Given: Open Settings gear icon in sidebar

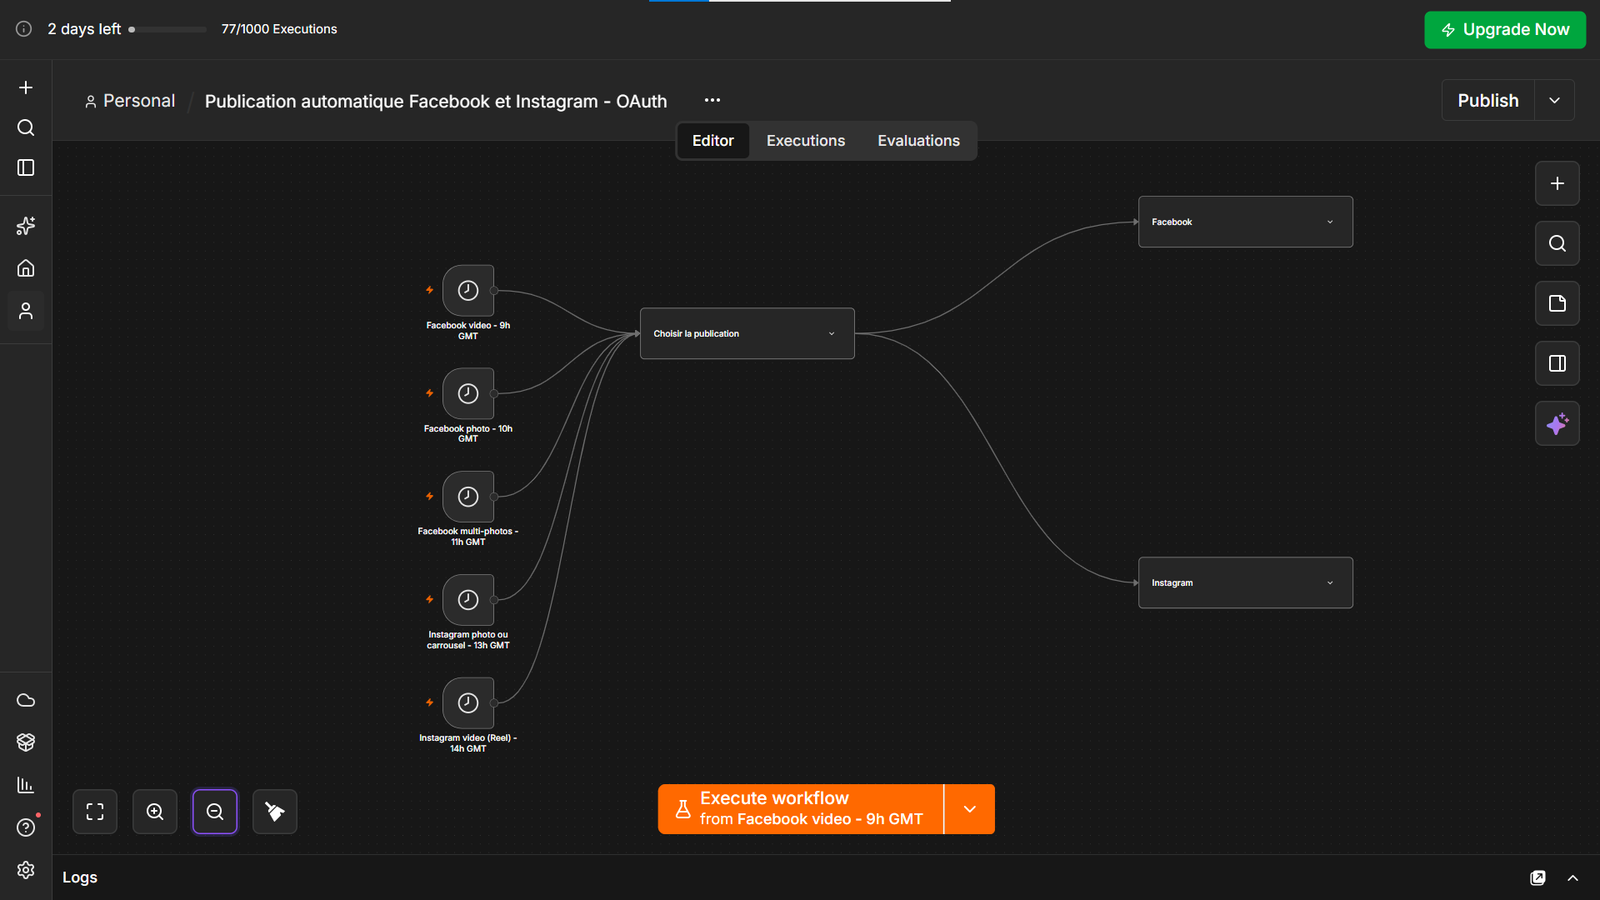Looking at the screenshot, I should (x=26, y=870).
